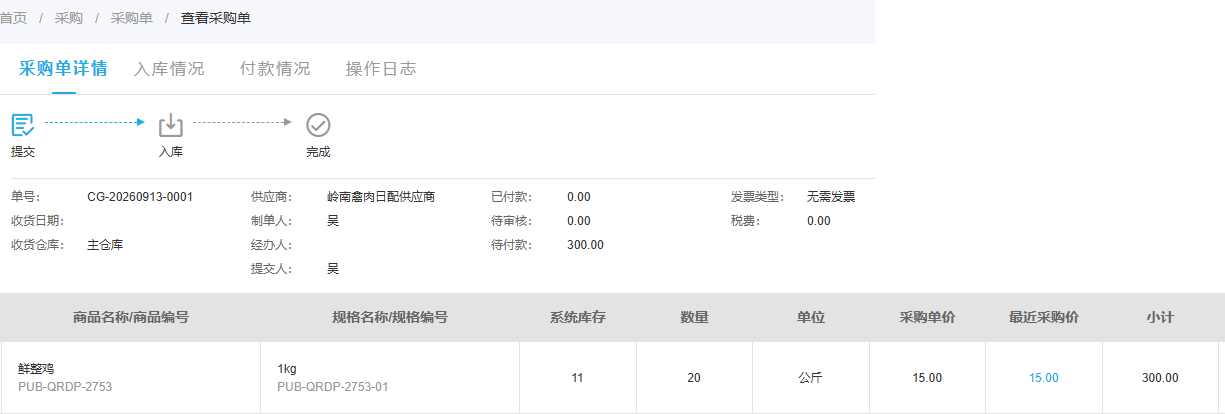Open the 入库情况 tab

pyautogui.click(x=169, y=69)
